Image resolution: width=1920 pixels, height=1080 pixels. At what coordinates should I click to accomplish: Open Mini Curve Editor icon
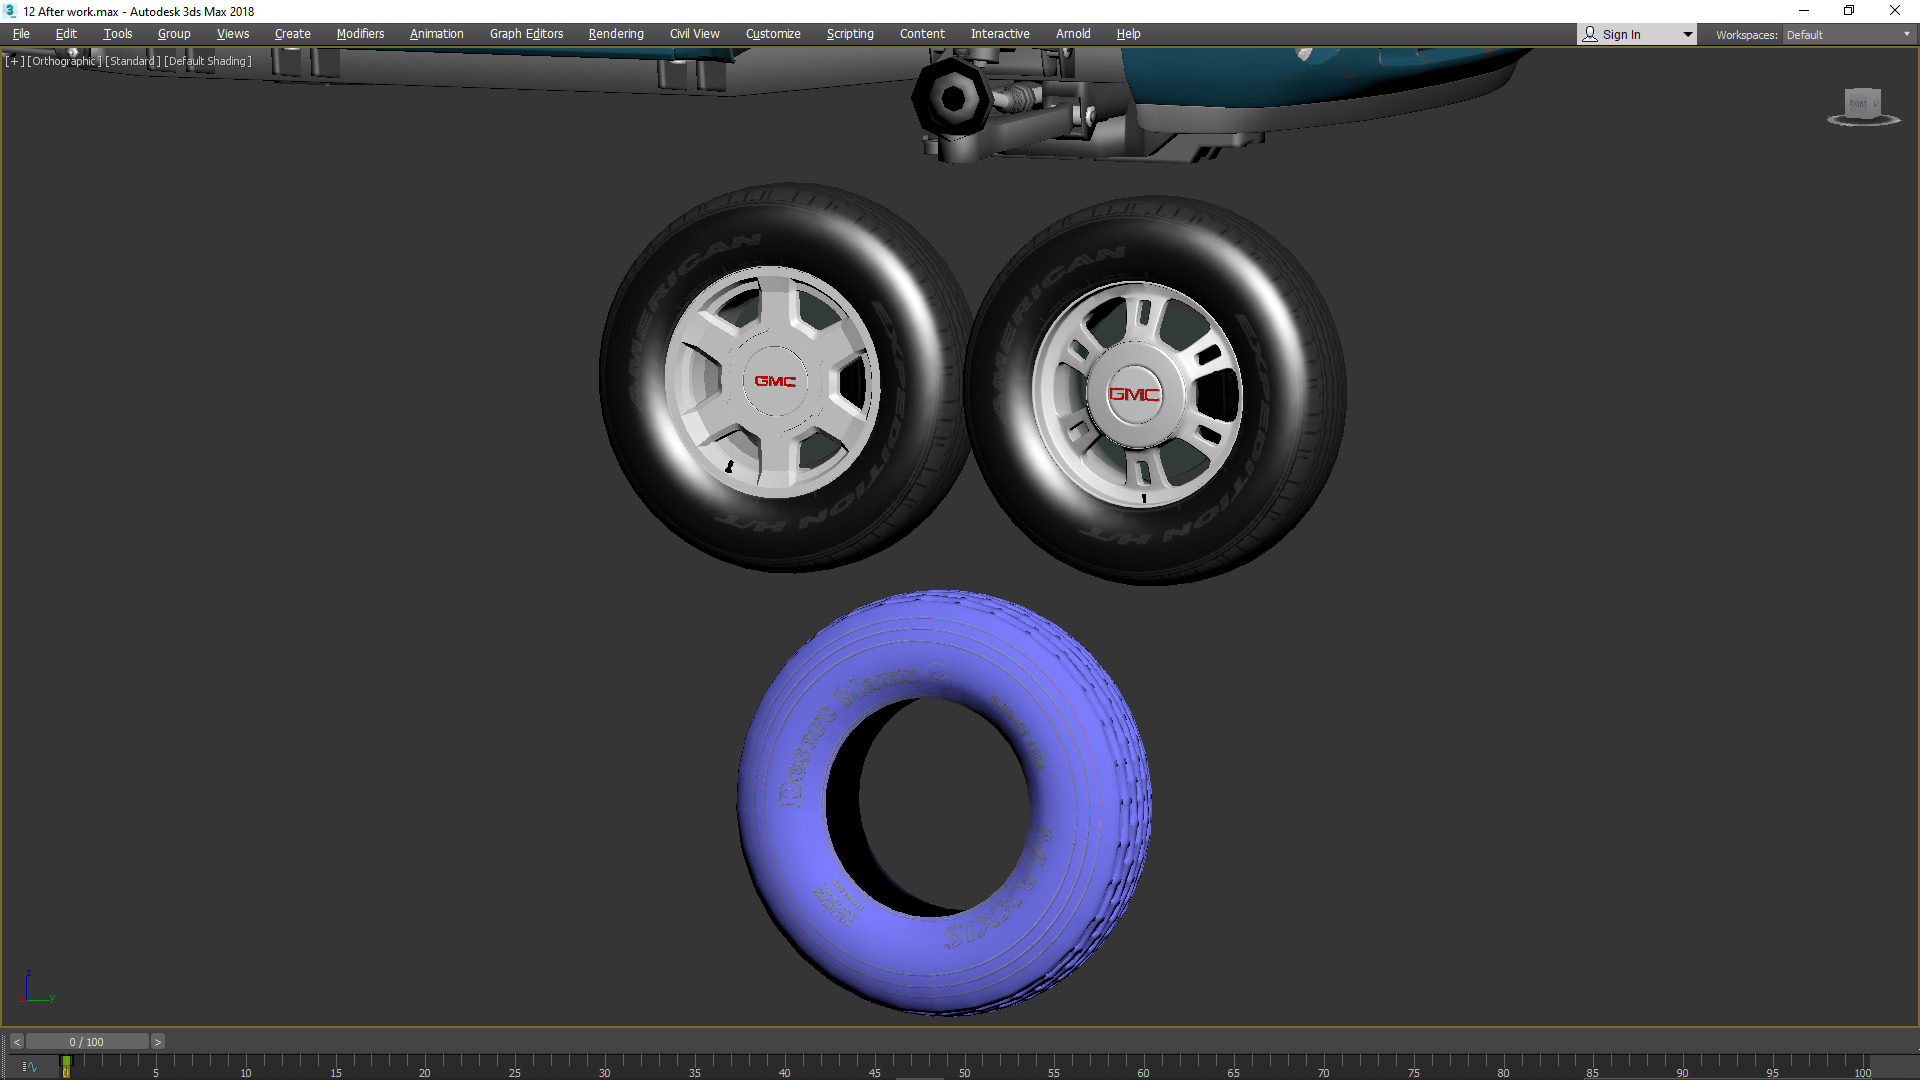30,1067
